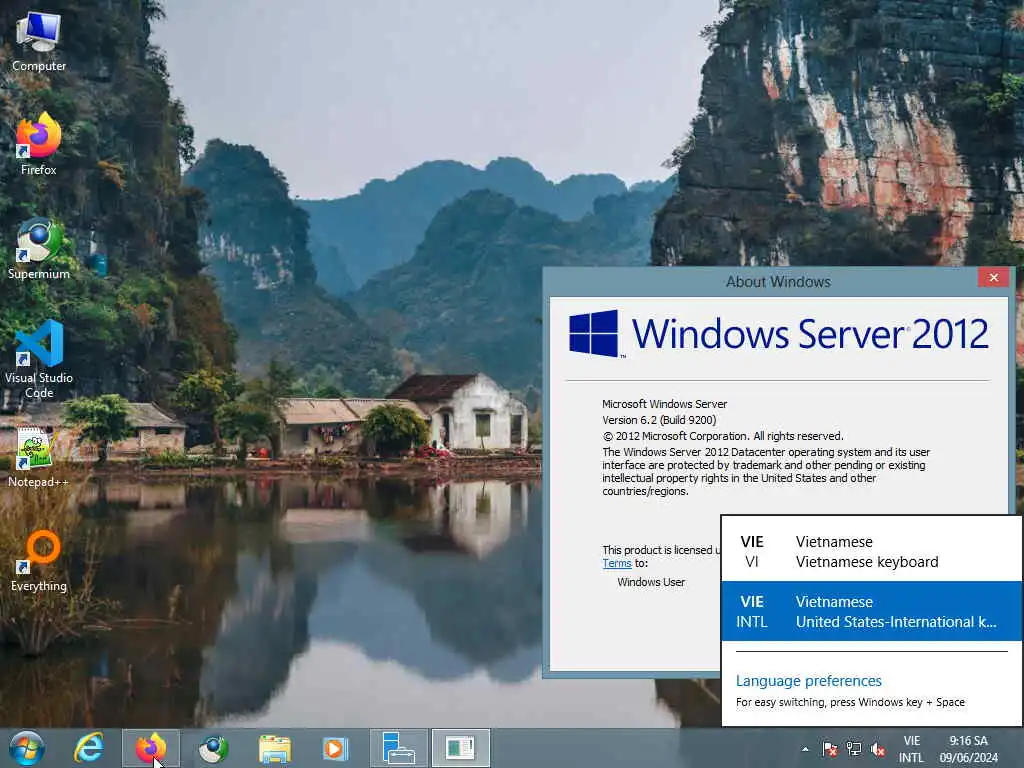
Task: Open Server Manager from the taskbar
Action: point(398,748)
